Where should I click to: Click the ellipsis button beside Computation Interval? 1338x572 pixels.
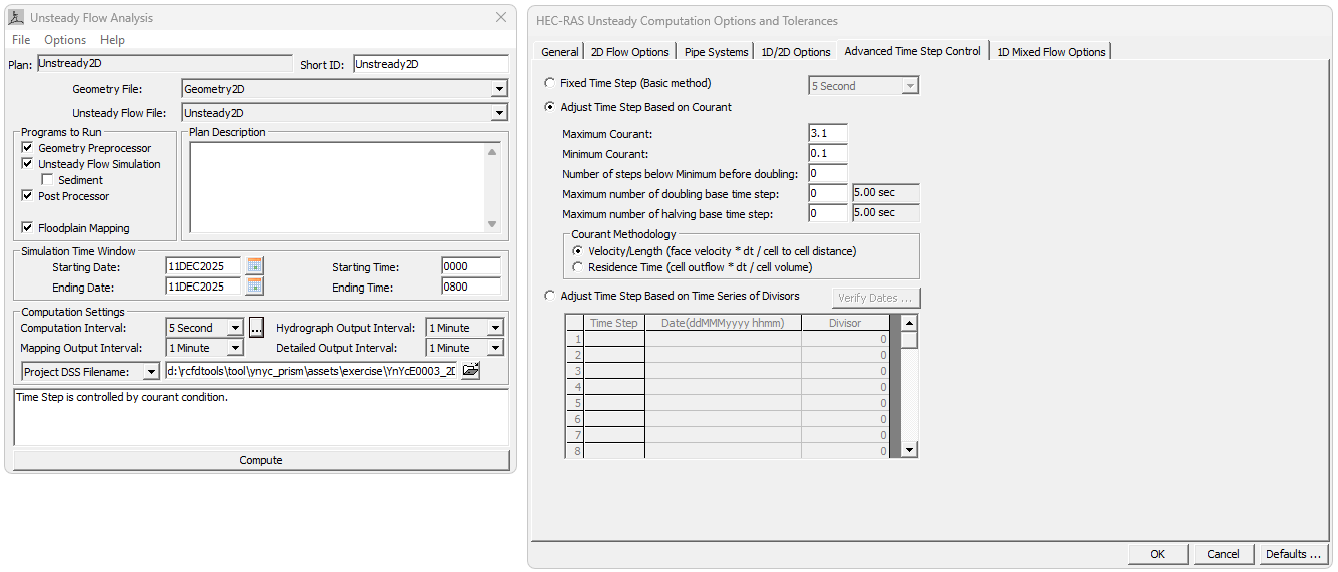coord(256,328)
